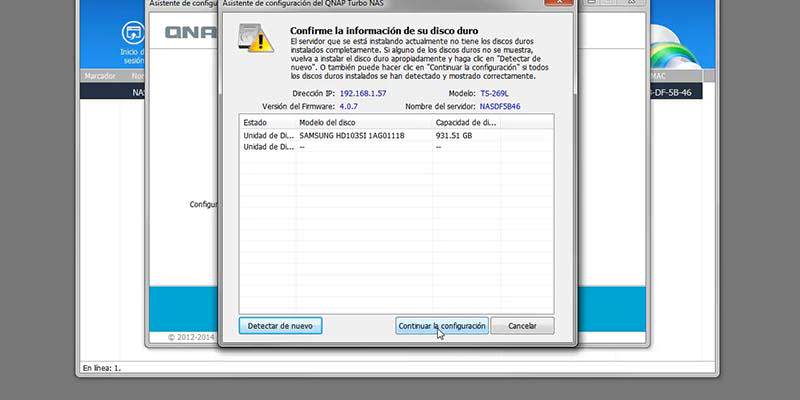Click server name NASDF5B46
The image size is (800, 400).
[x=500, y=107]
